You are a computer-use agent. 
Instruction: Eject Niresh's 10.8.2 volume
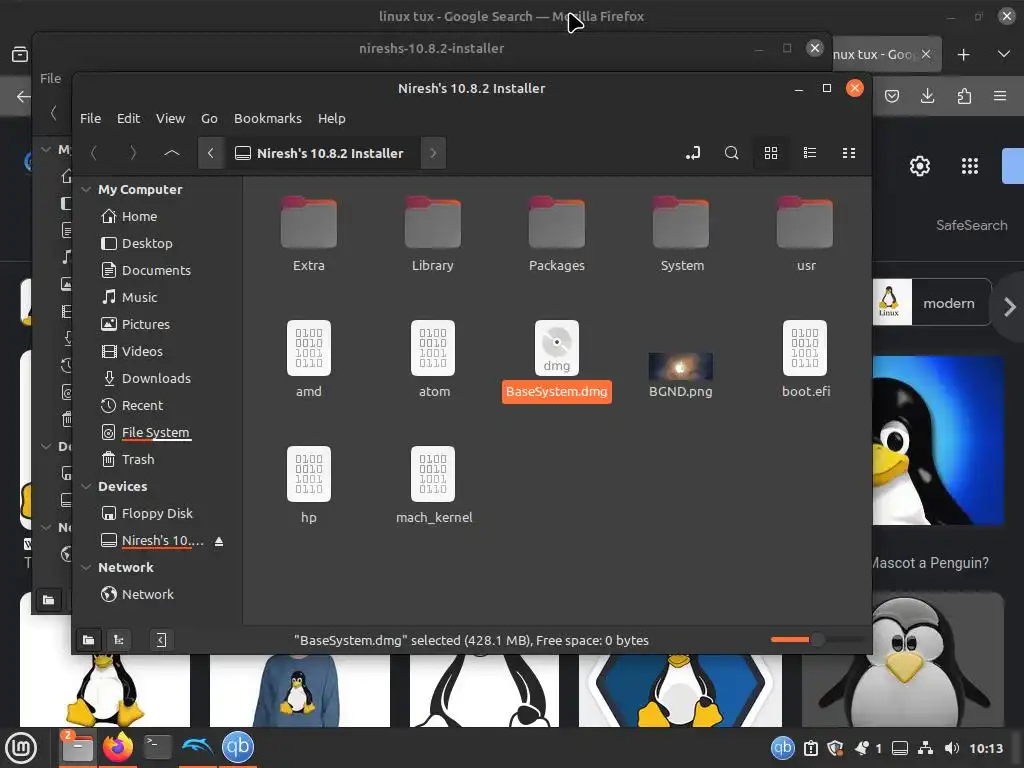click(x=219, y=541)
